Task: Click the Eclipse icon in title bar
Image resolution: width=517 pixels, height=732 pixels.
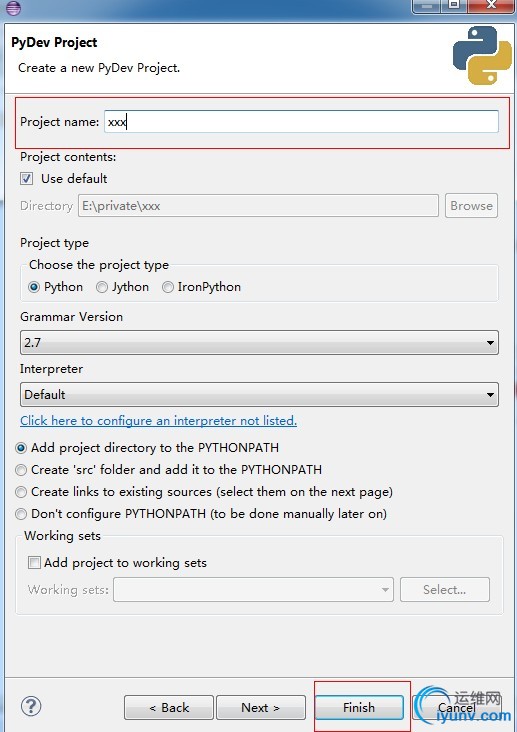Action: [x=14, y=7]
